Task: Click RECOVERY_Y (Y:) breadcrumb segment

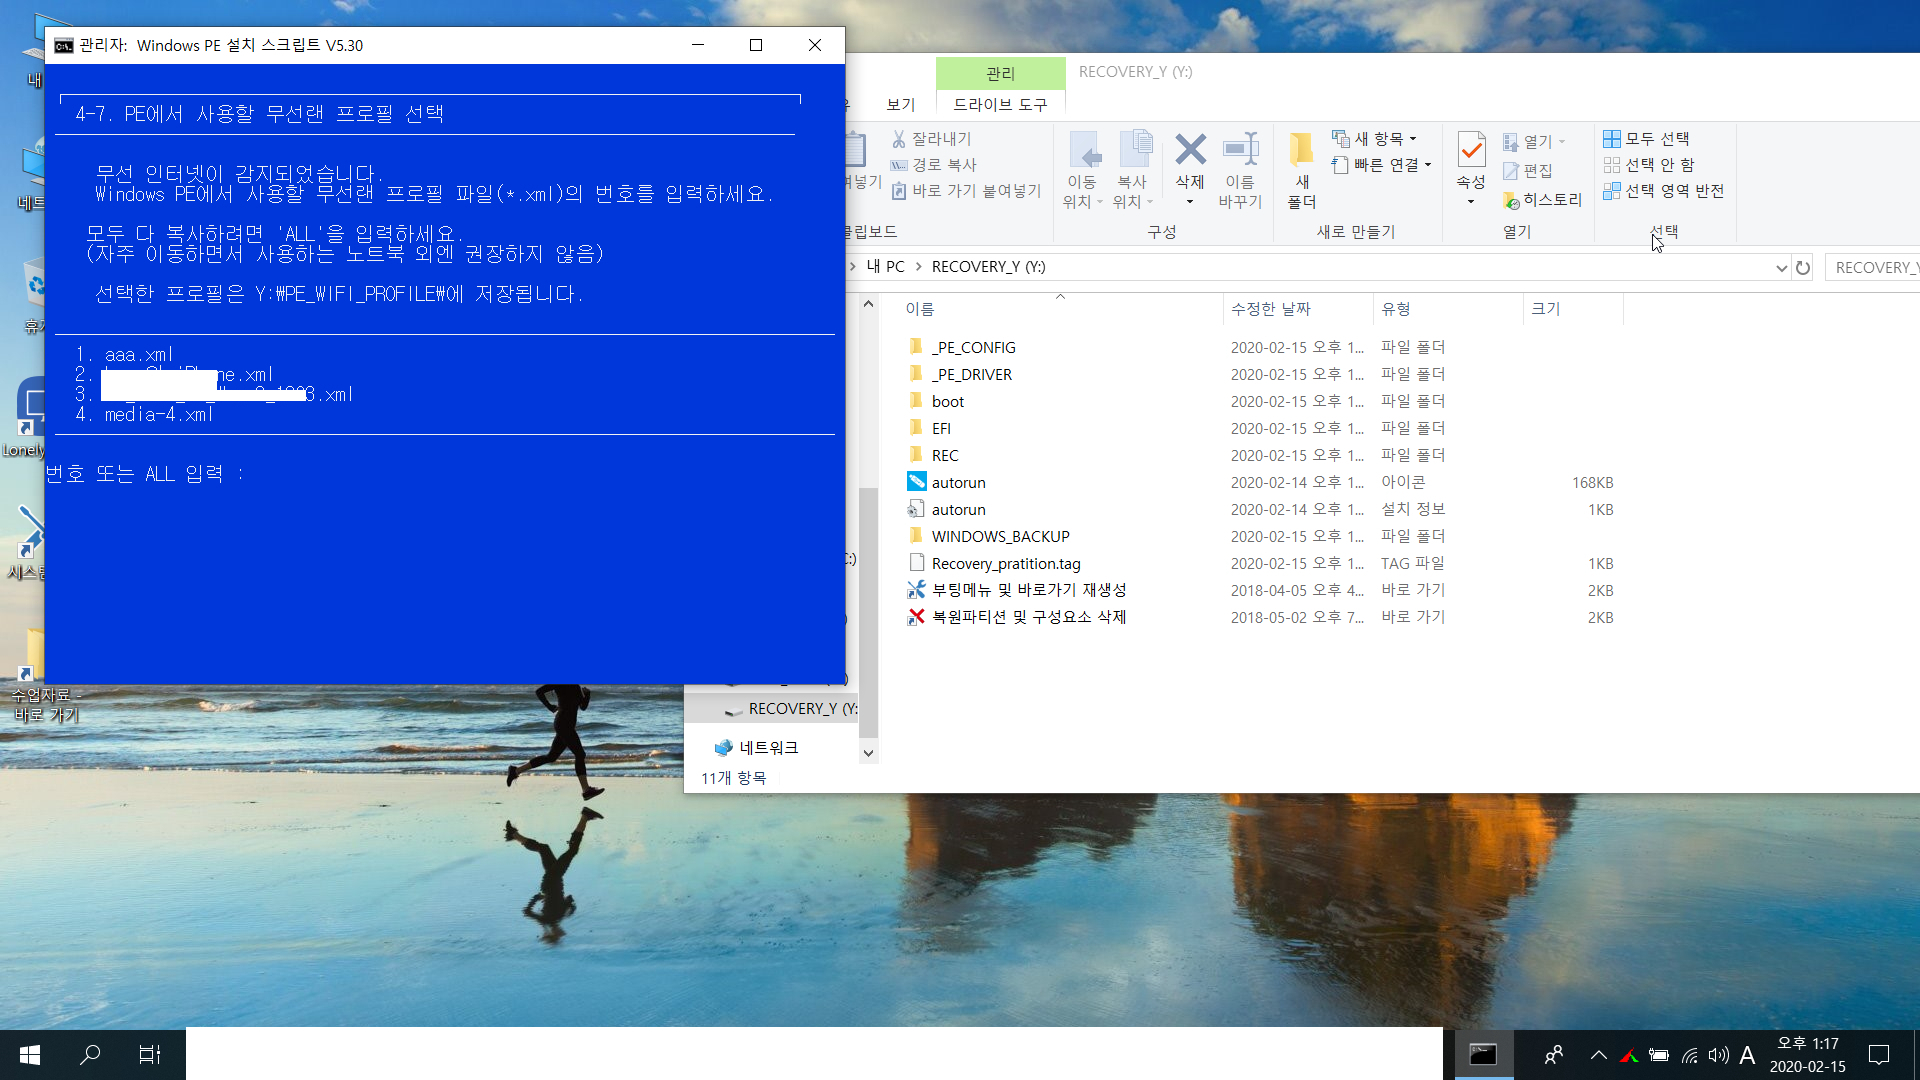Action: tap(988, 267)
